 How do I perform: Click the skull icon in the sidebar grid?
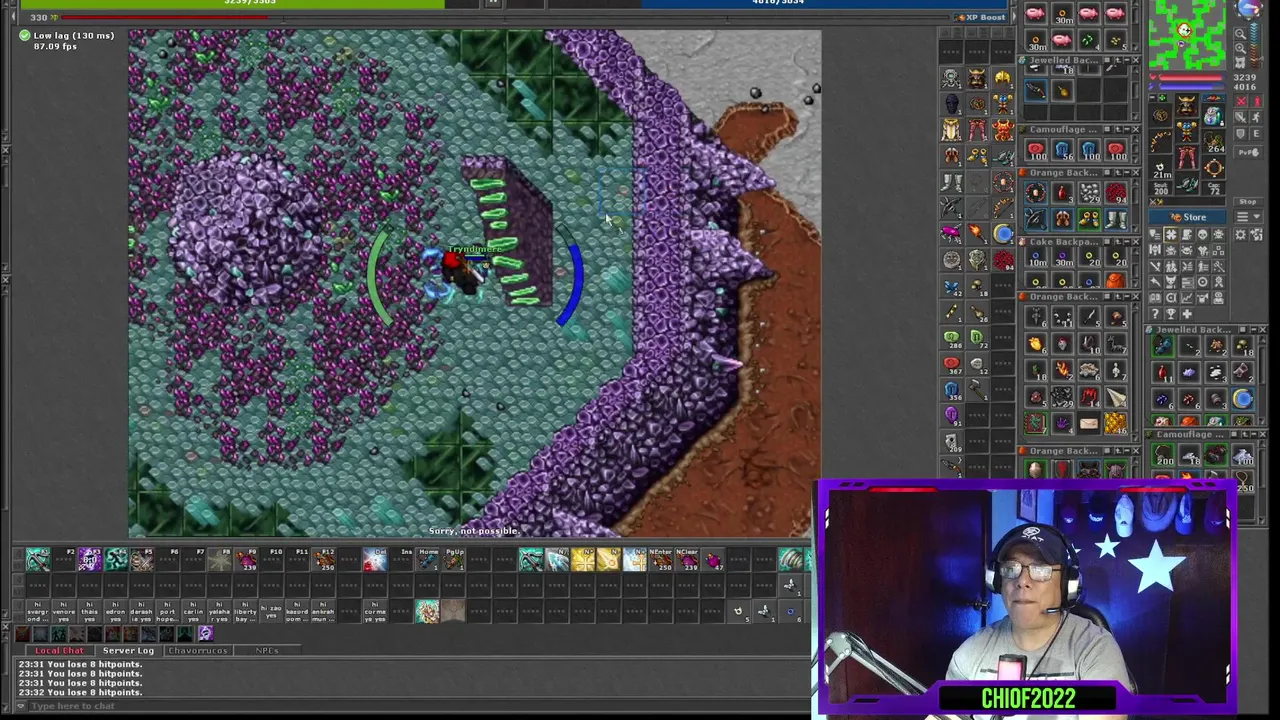[x=1202, y=234]
